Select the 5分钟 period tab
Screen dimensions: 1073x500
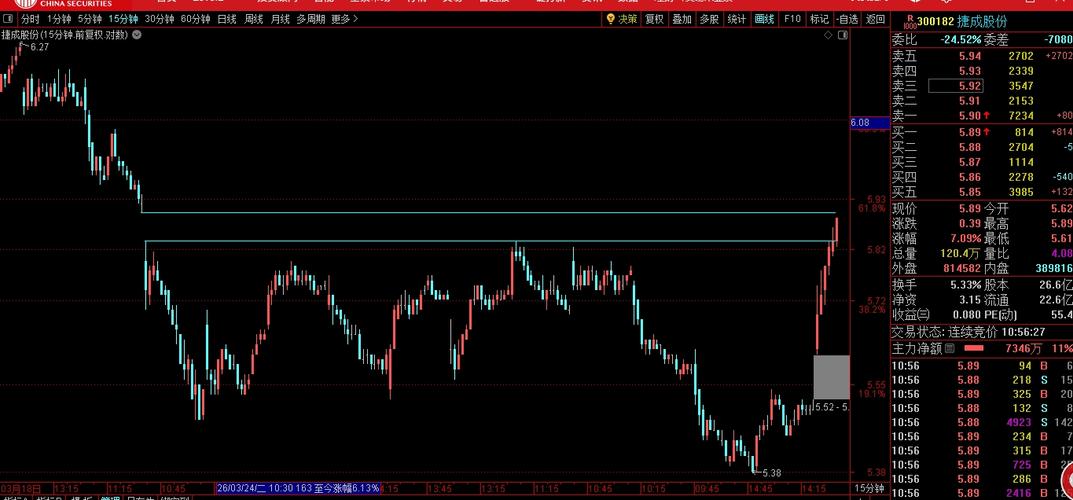[x=89, y=19]
